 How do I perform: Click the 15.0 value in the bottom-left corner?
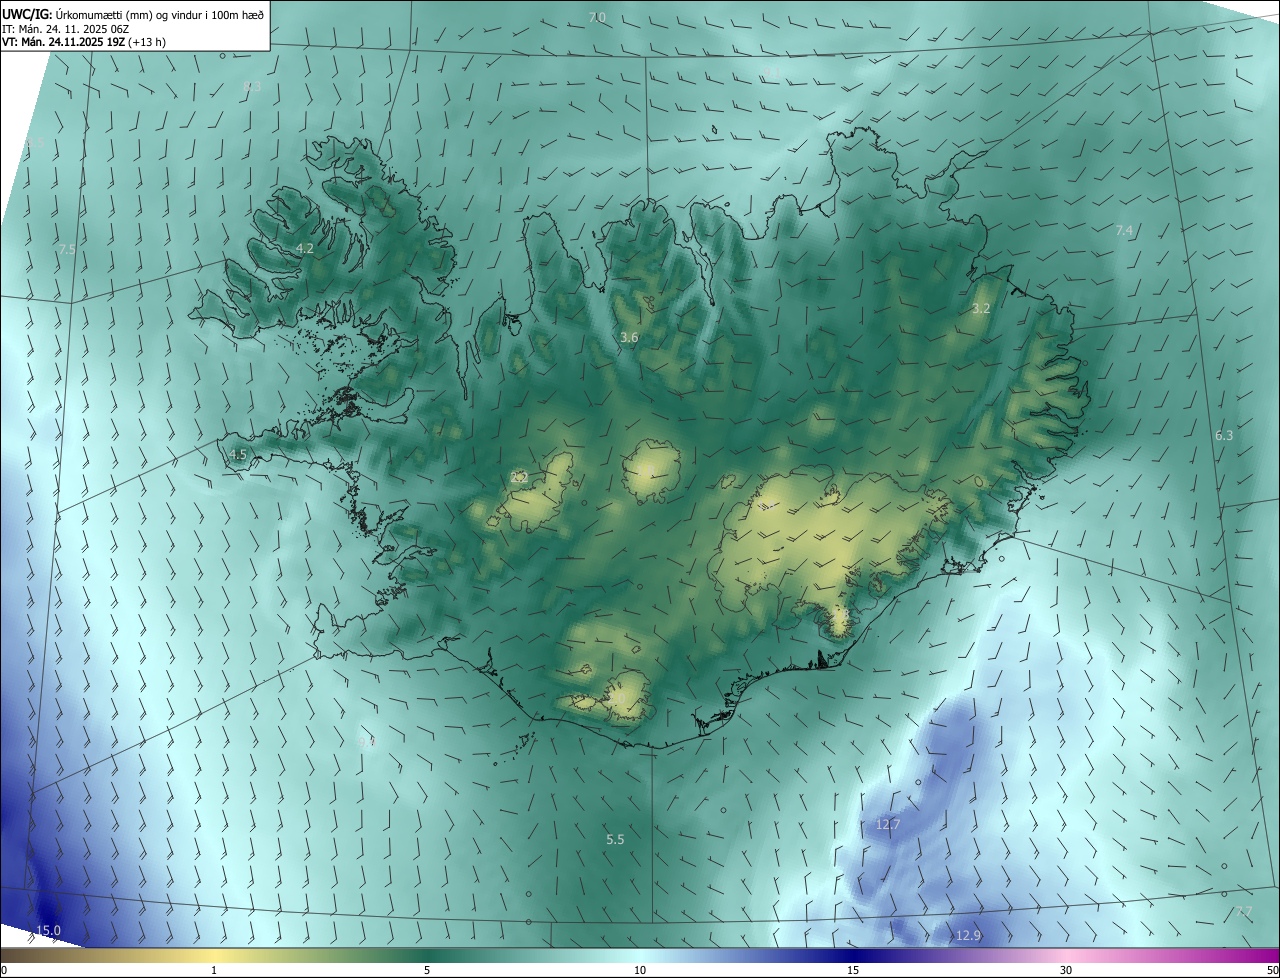point(48,930)
